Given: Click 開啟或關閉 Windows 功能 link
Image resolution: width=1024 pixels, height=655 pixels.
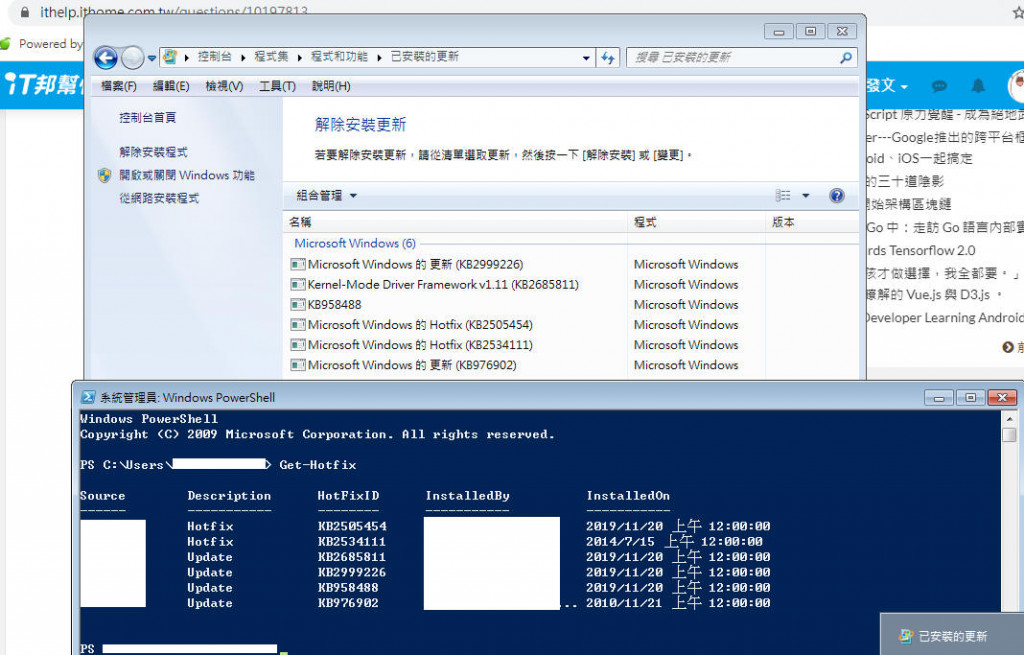Looking at the screenshot, I should pos(187,175).
